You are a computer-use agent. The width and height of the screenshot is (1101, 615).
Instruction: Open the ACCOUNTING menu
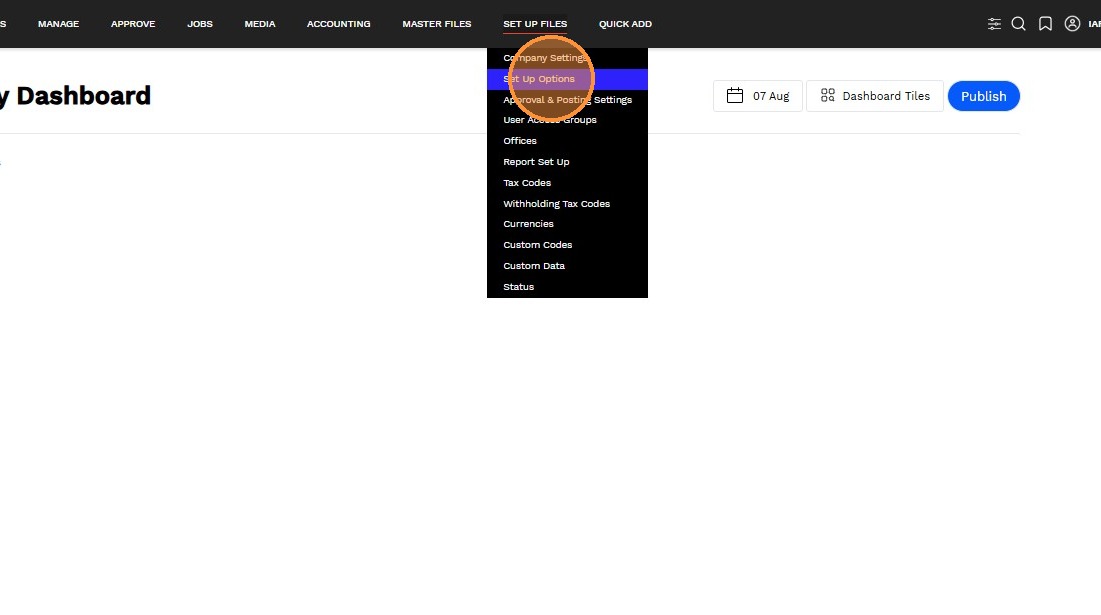pyautogui.click(x=338, y=24)
